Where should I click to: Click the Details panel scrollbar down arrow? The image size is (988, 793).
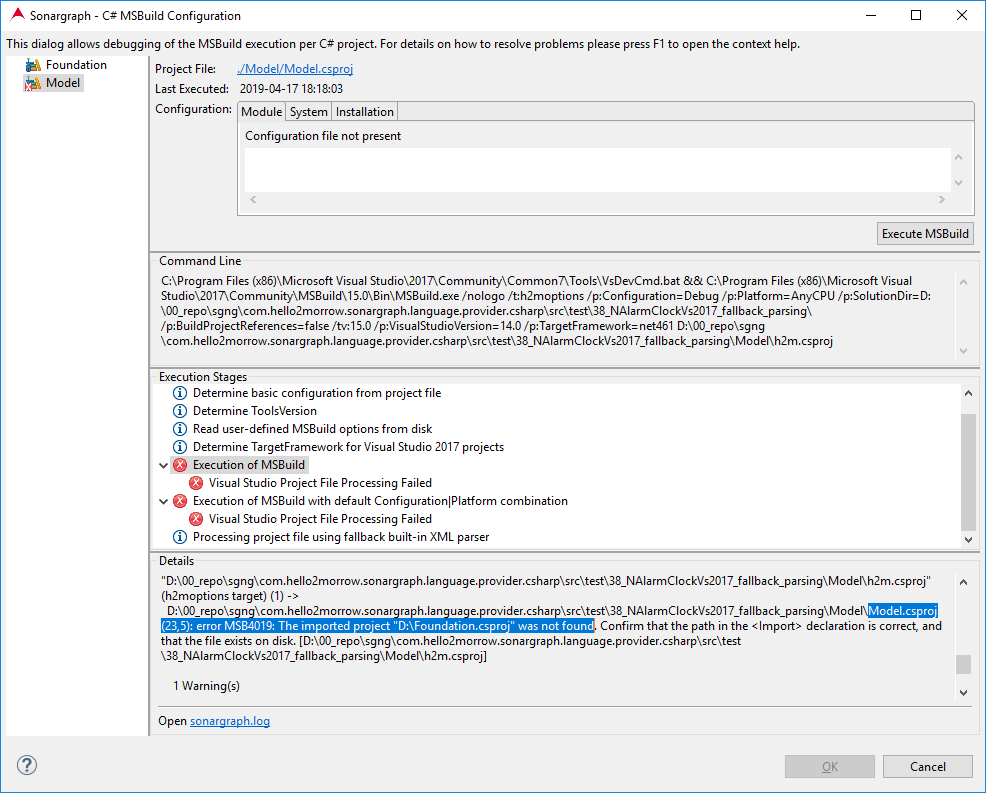pos(963,692)
